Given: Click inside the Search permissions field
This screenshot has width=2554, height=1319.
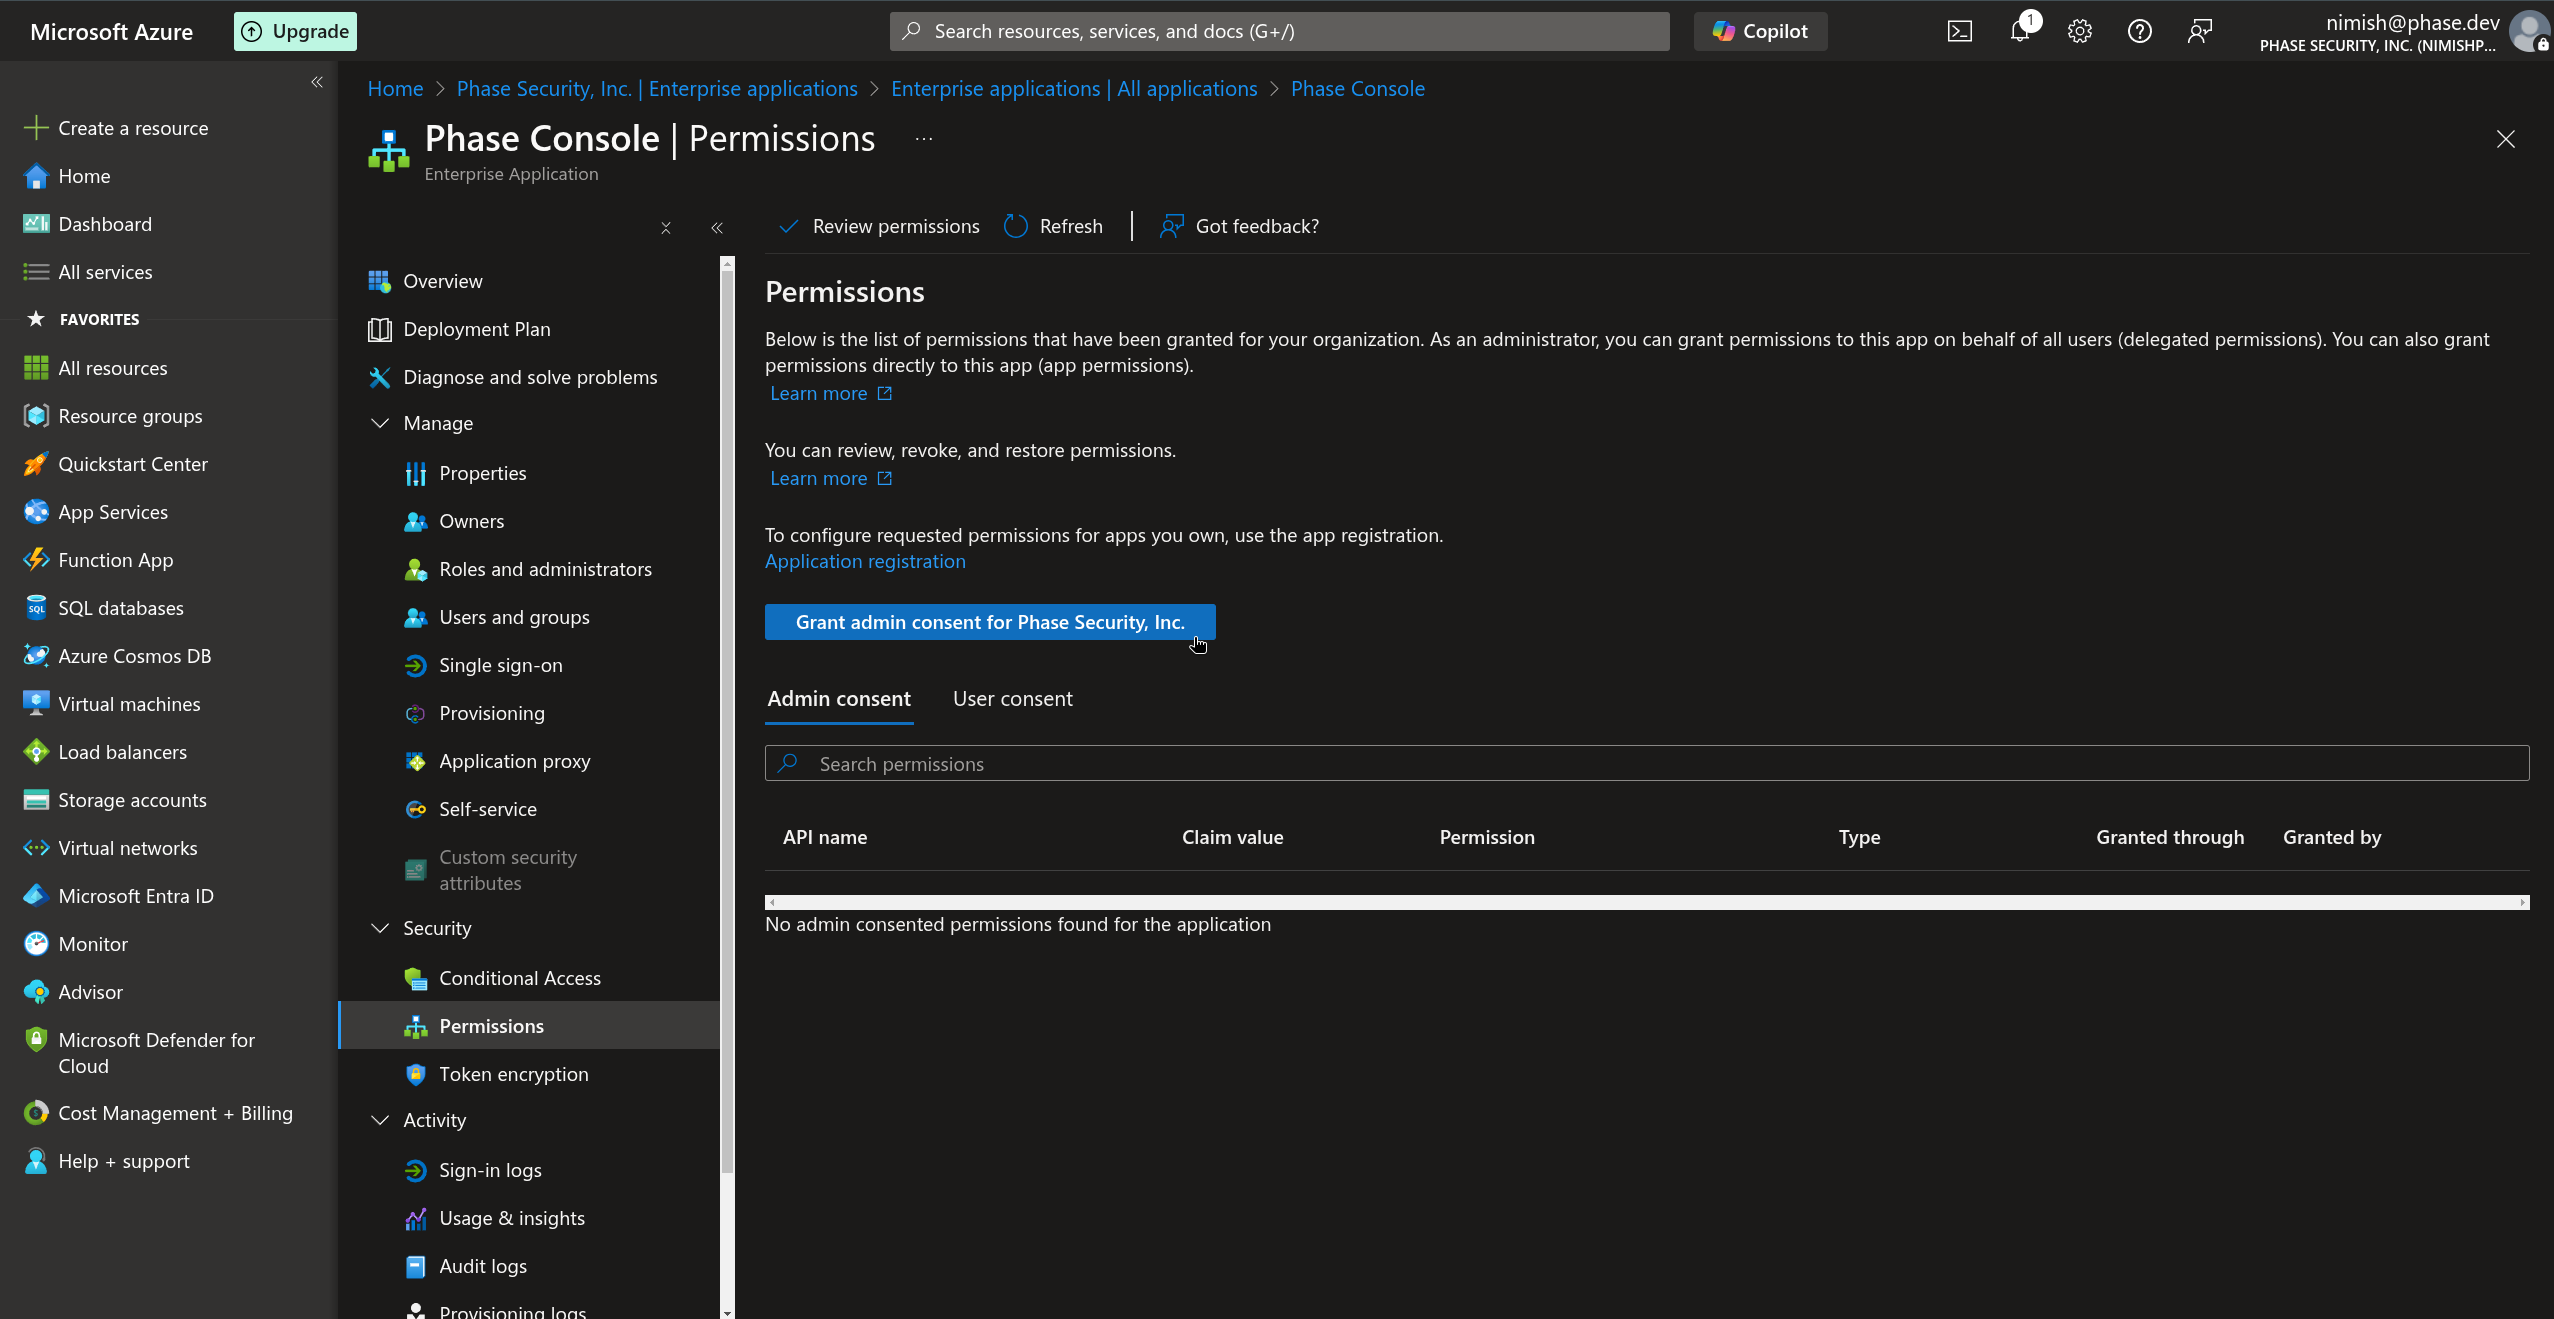Looking at the screenshot, I should [x=1400, y=763].
